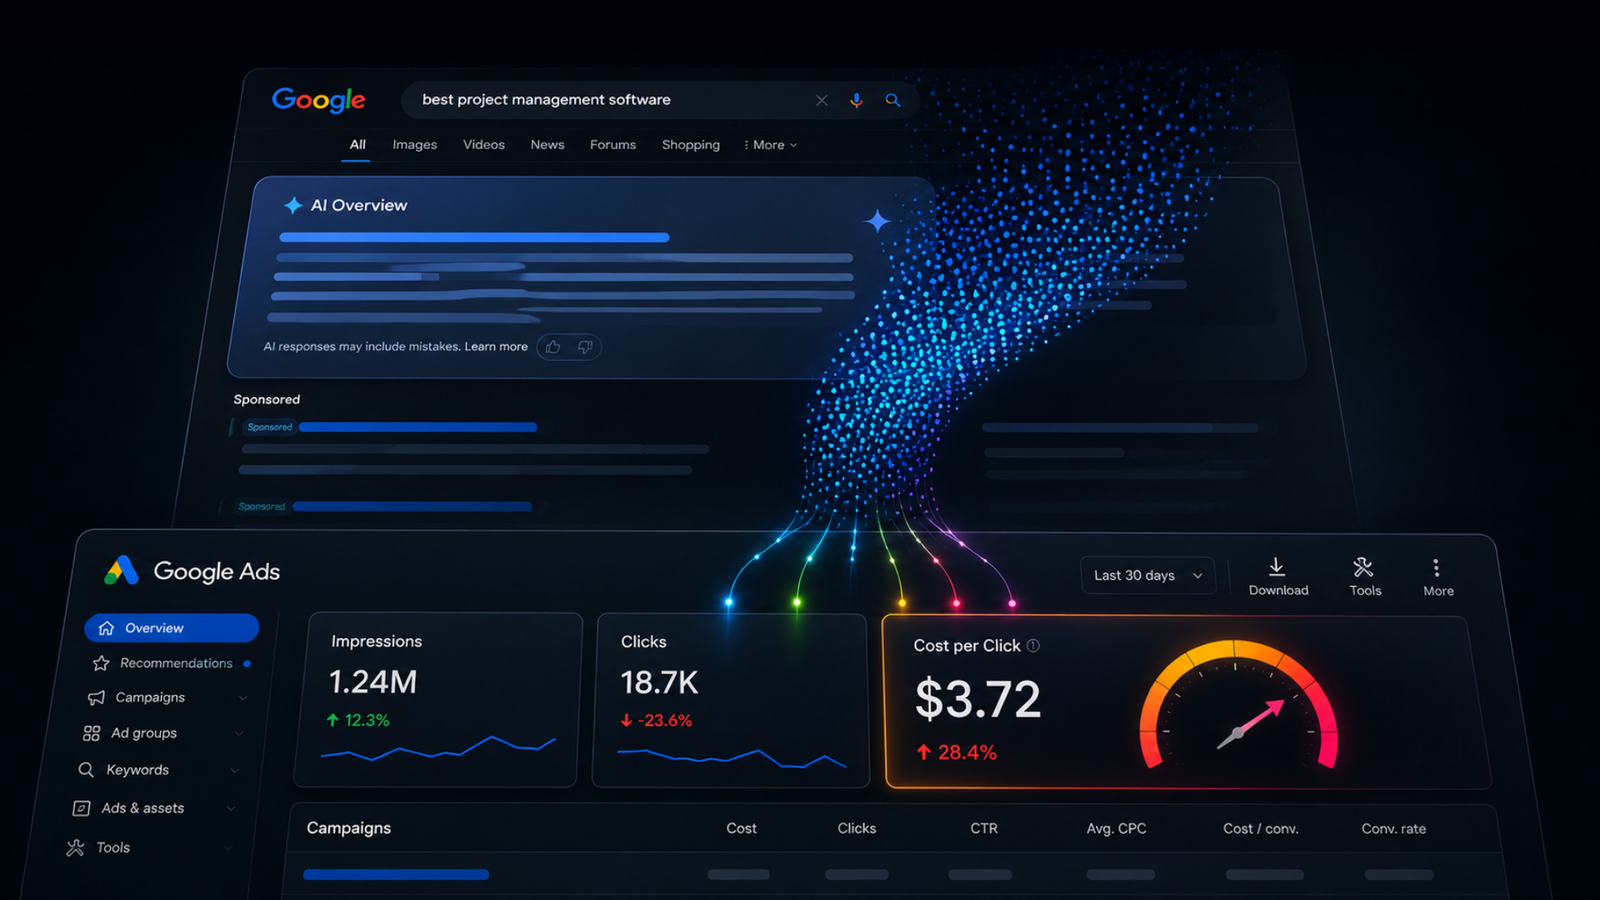Expand the Ad groups sidebar section
The width and height of the screenshot is (1600, 900).
click(x=163, y=733)
